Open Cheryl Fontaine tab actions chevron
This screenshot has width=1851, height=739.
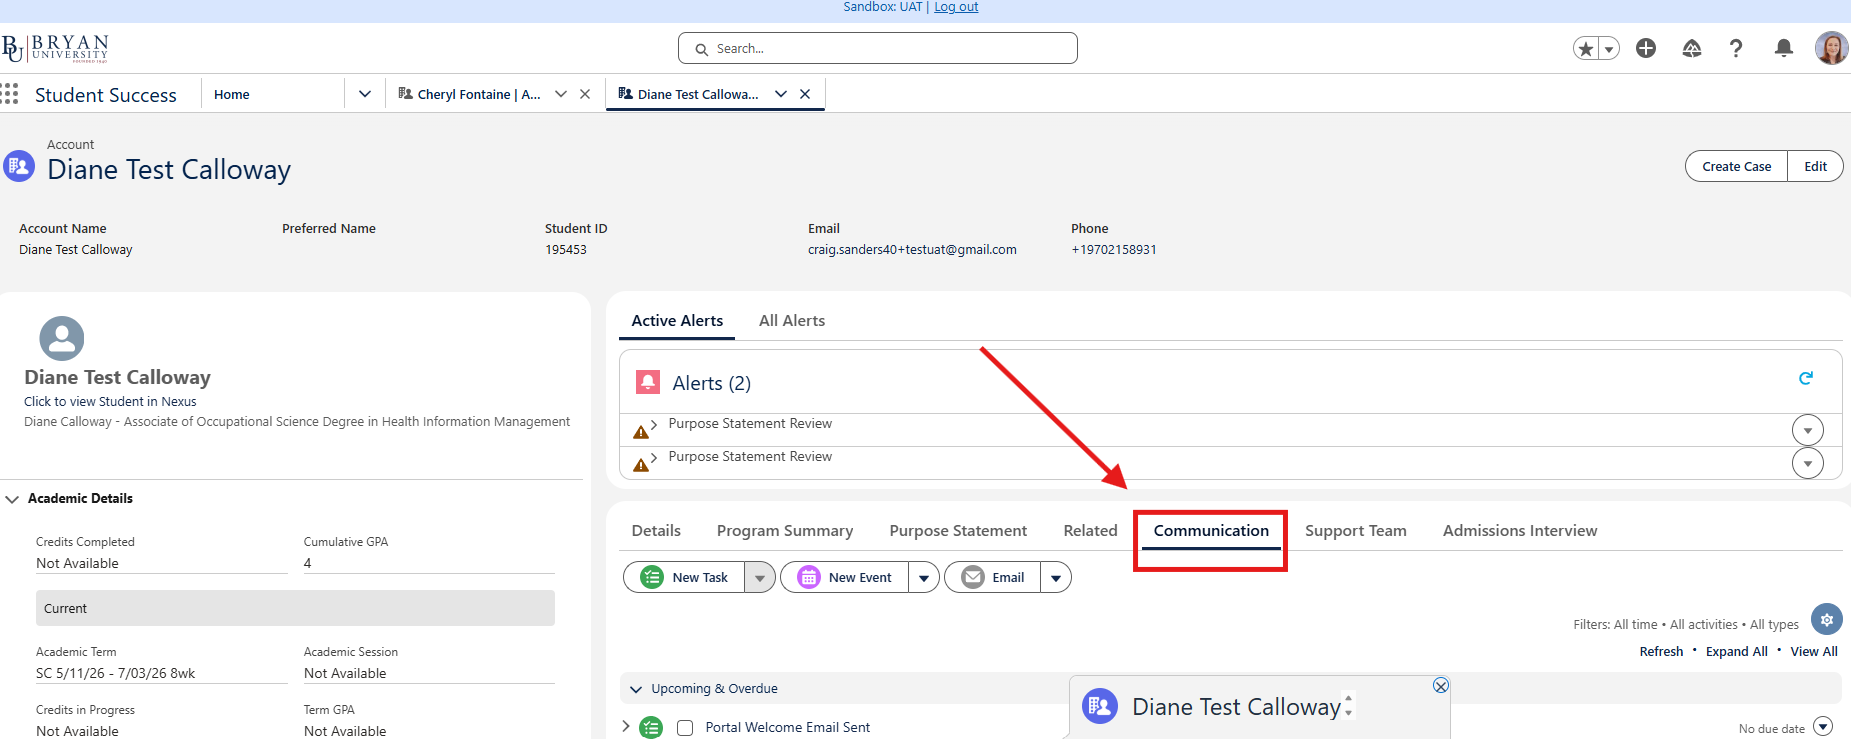coord(561,94)
